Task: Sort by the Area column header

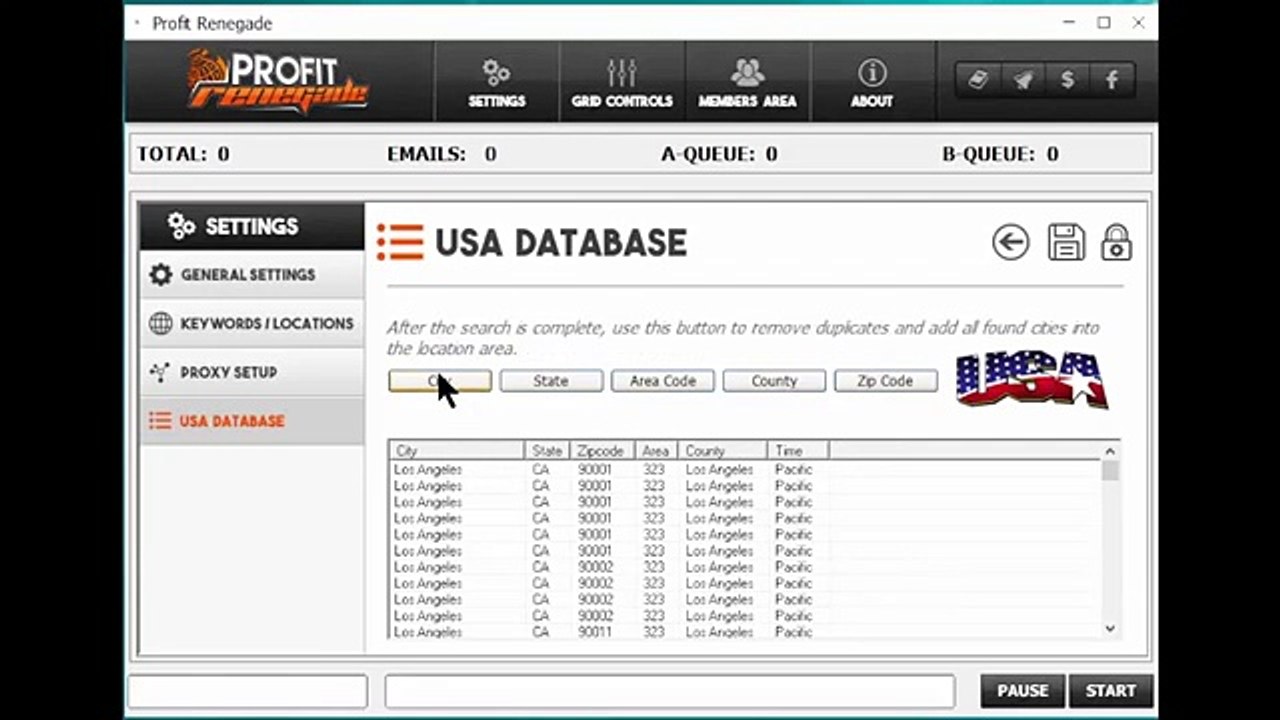Action: pyautogui.click(x=656, y=451)
